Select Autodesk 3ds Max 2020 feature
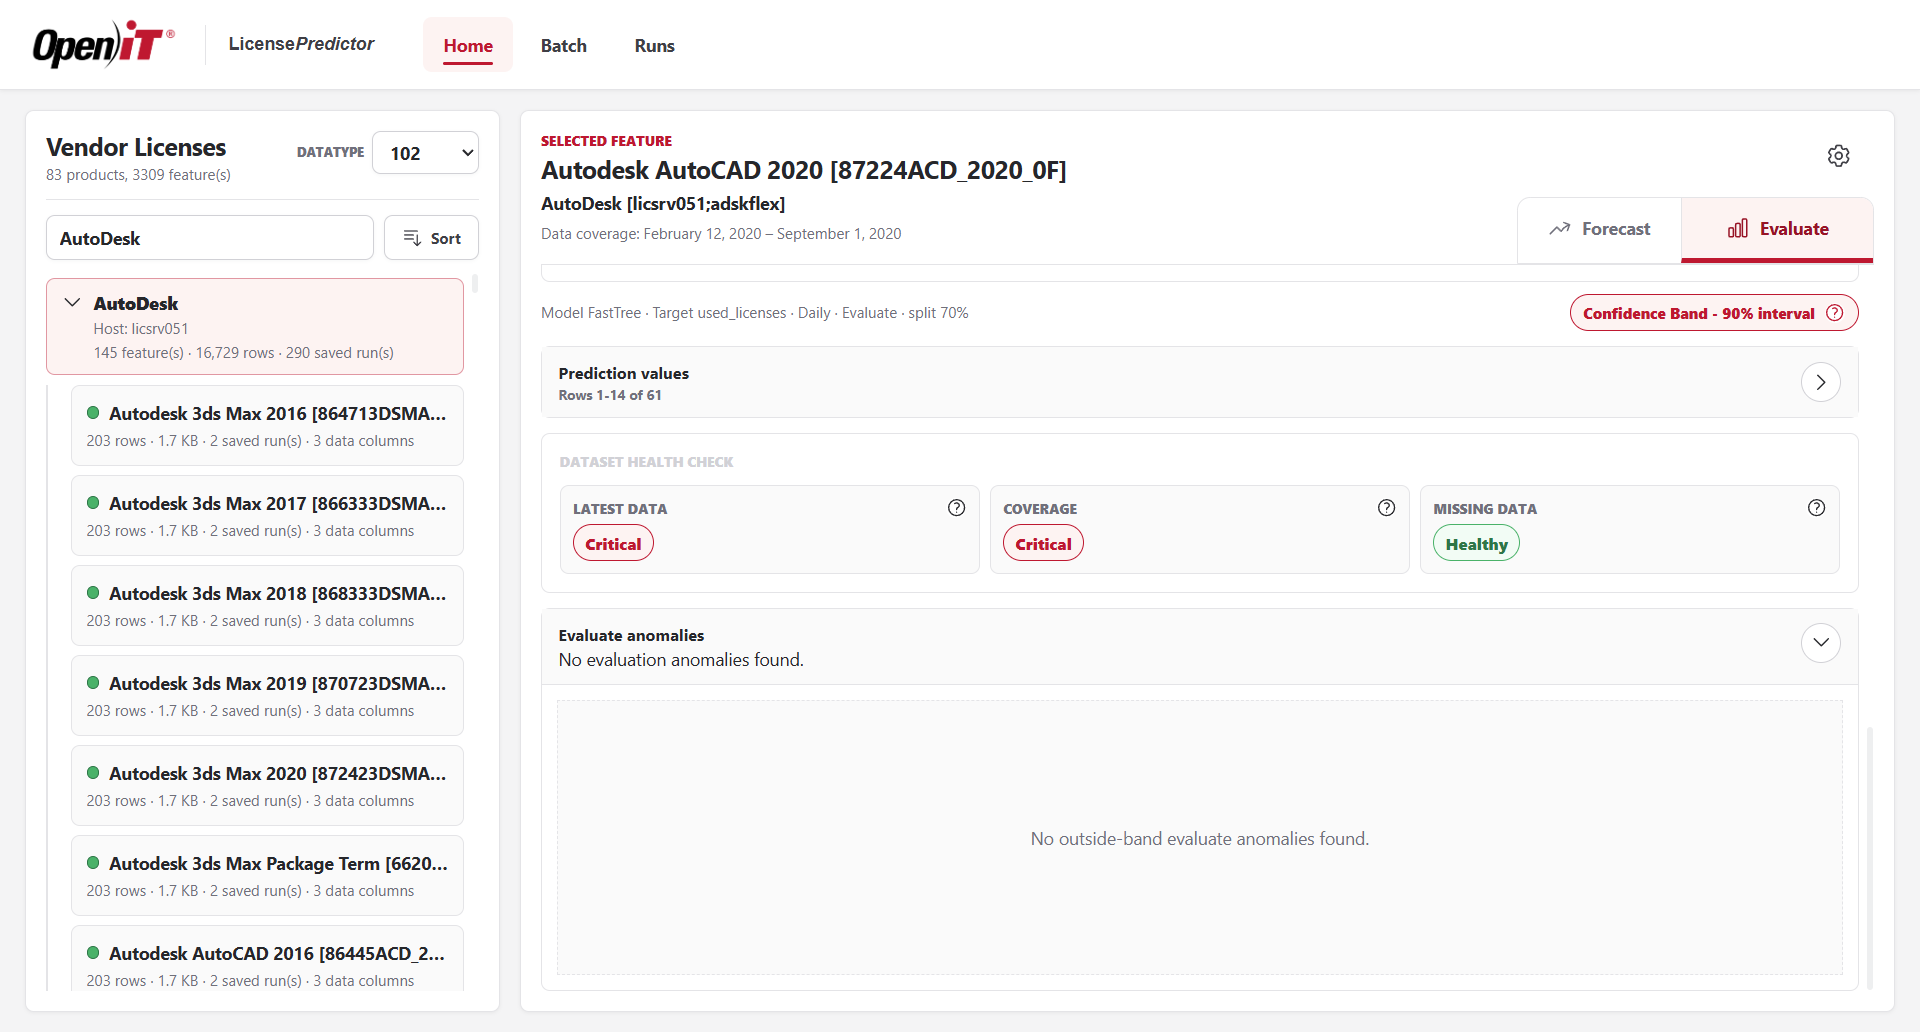The width and height of the screenshot is (1920, 1032). coord(267,786)
